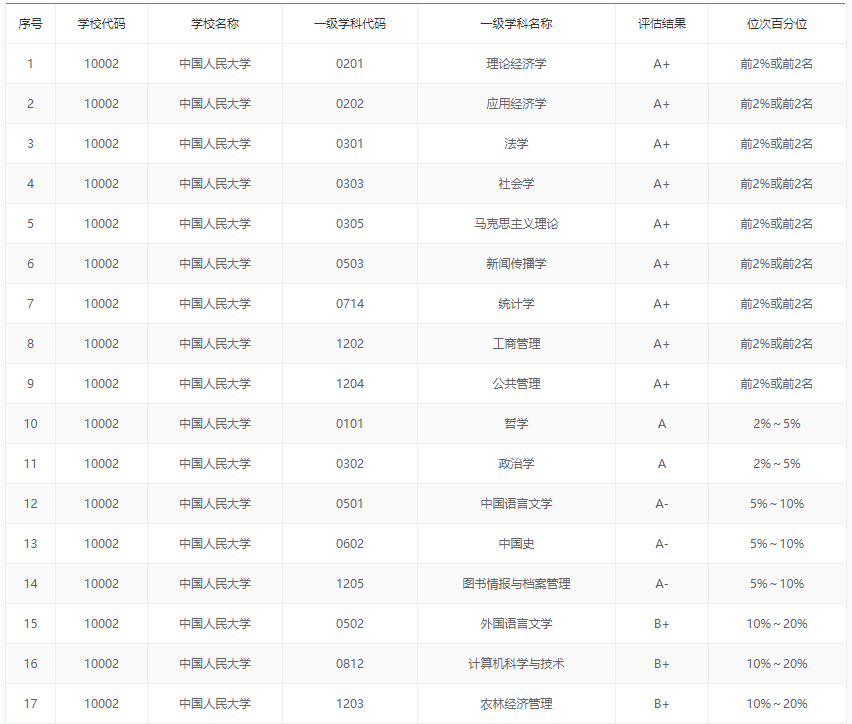
Task: Select the 理论经济学 subject cell
Action: coord(516,64)
